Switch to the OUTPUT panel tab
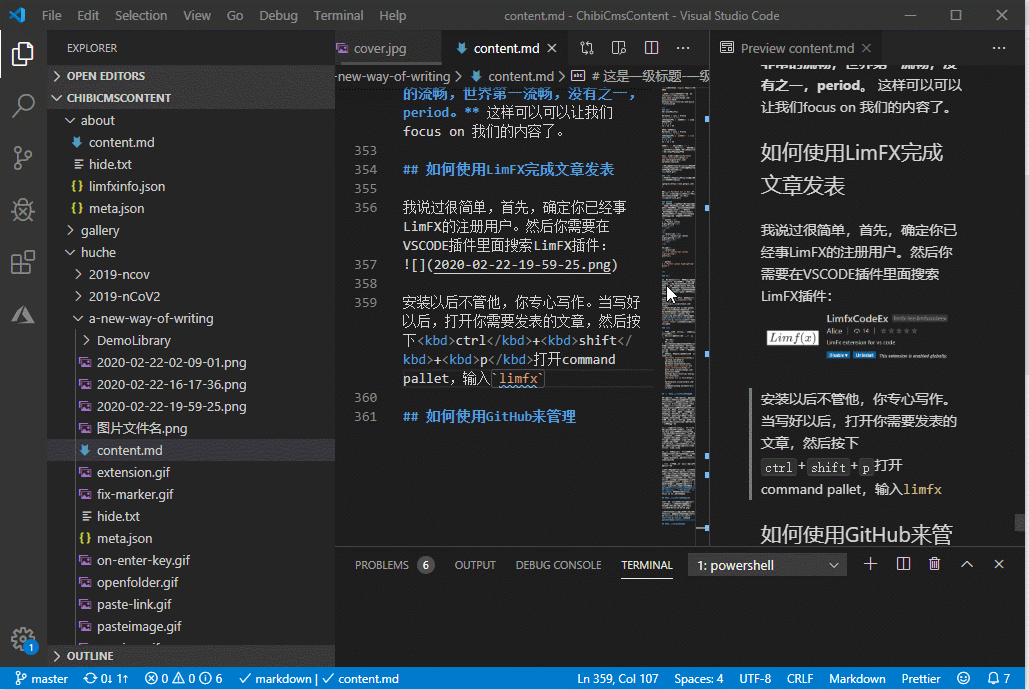1029x690 pixels. pyautogui.click(x=475, y=565)
